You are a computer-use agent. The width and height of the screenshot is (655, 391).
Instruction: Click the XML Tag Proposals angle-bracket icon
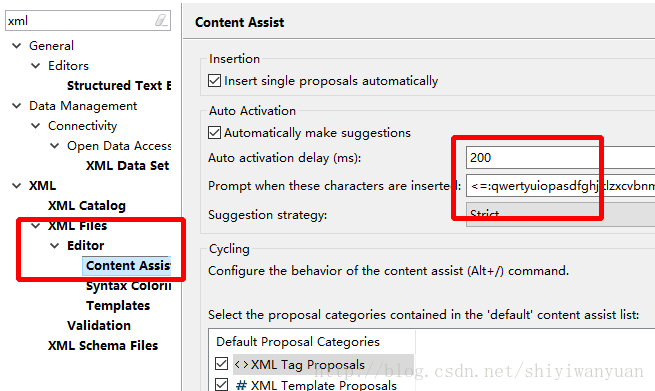click(241, 364)
